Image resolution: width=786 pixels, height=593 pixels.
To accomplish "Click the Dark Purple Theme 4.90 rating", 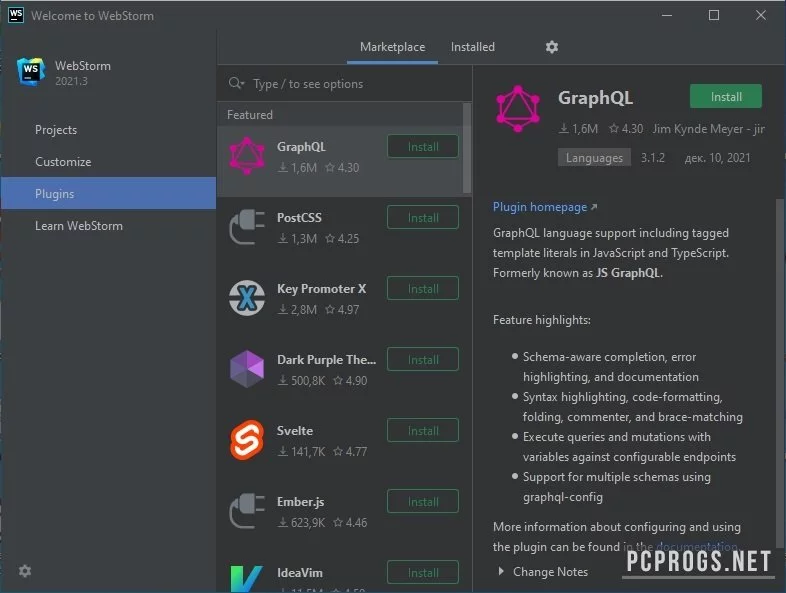I will pyautogui.click(x=350, y=380).
